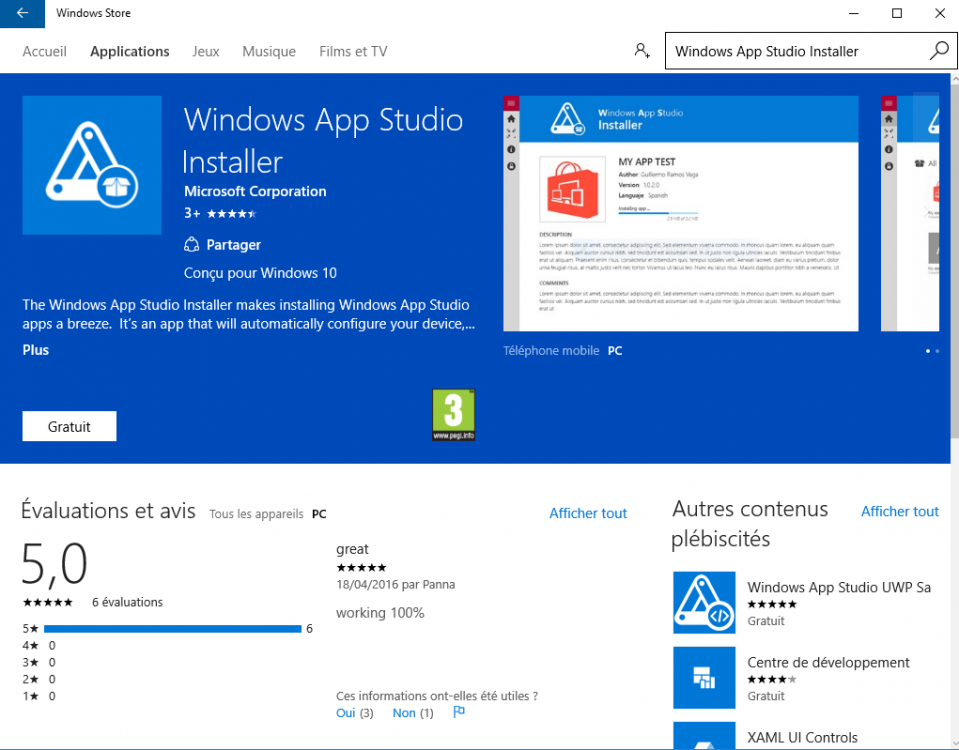
Task: Switch screenshots to Téléphone mobile
Action: click(x=551, y=351)
